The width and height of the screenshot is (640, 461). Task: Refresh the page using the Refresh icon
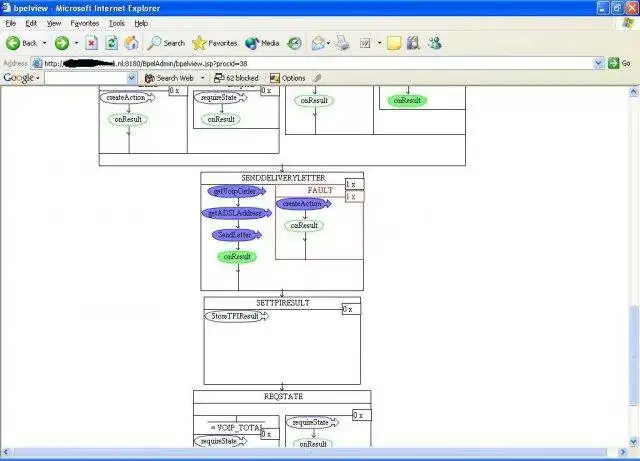(x=111, y=43)
